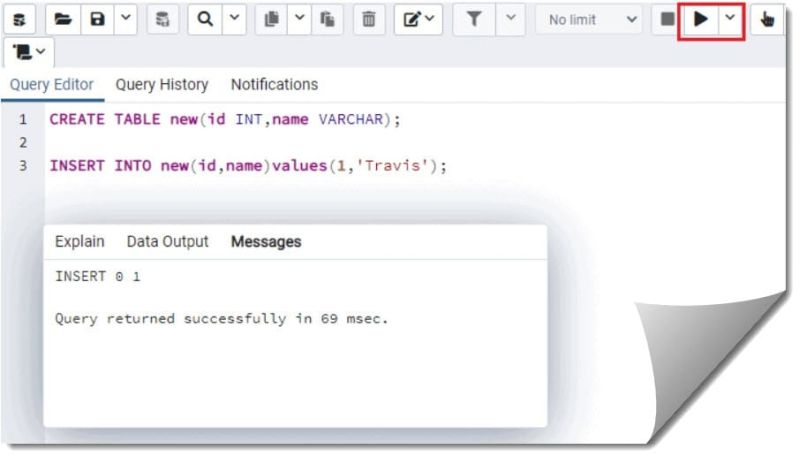The image size is (799, 457).
Task: Expand the save options dropdown arrow
Action: [x=125, y=20]
